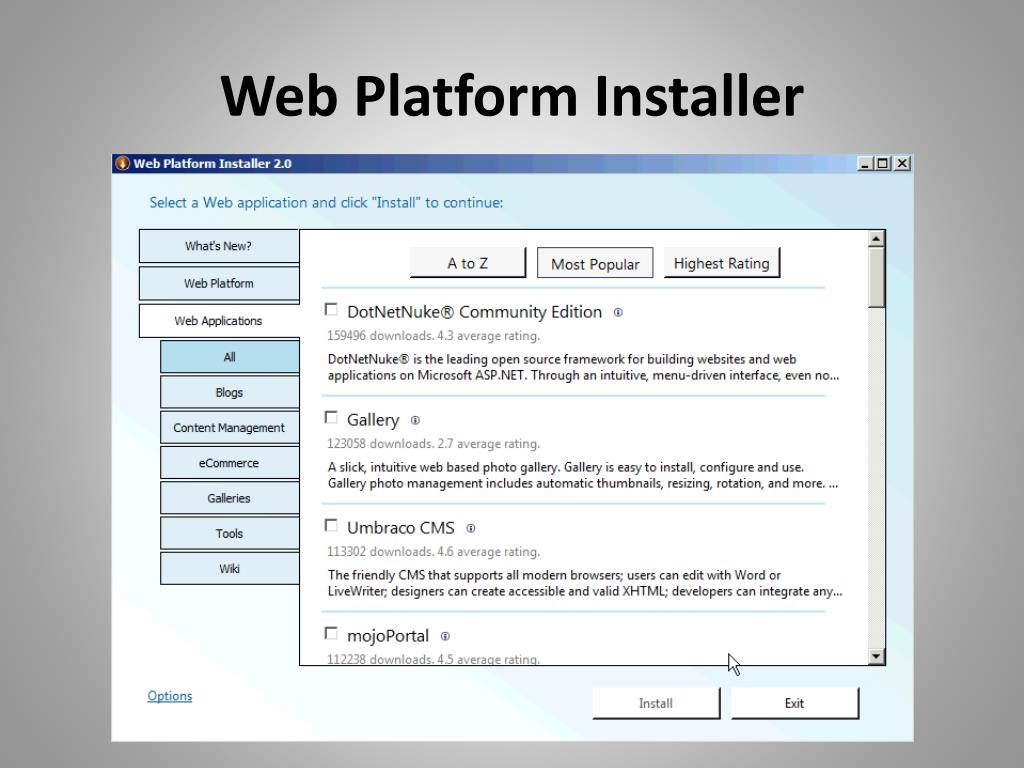Click the scrollbar up arrow
Screen dimensions: 1024x768
click(x=876, y=239)
